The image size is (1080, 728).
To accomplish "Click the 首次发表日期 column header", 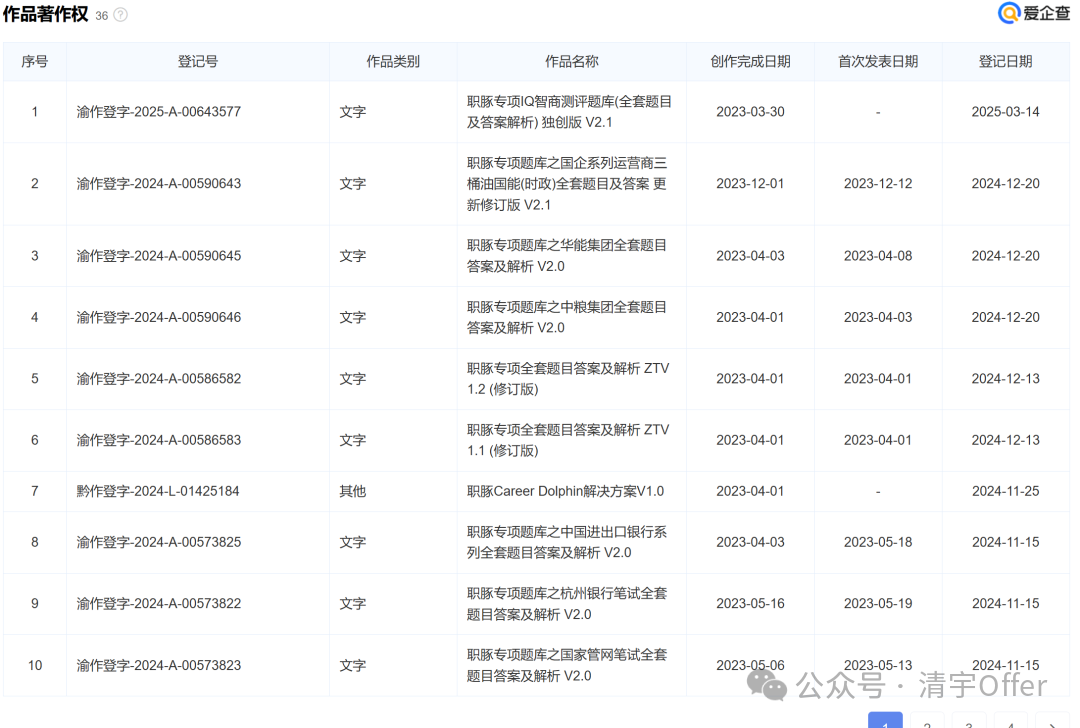I will point(878,61).
